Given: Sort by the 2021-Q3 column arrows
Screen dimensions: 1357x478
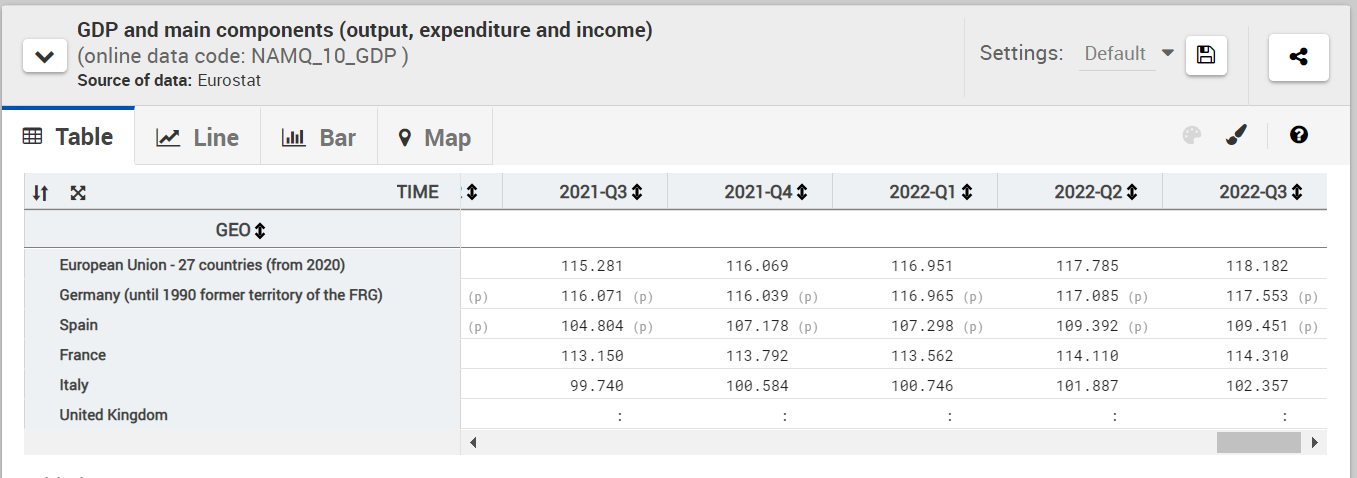Looking at the screenshot, I should tap(637, 192).
